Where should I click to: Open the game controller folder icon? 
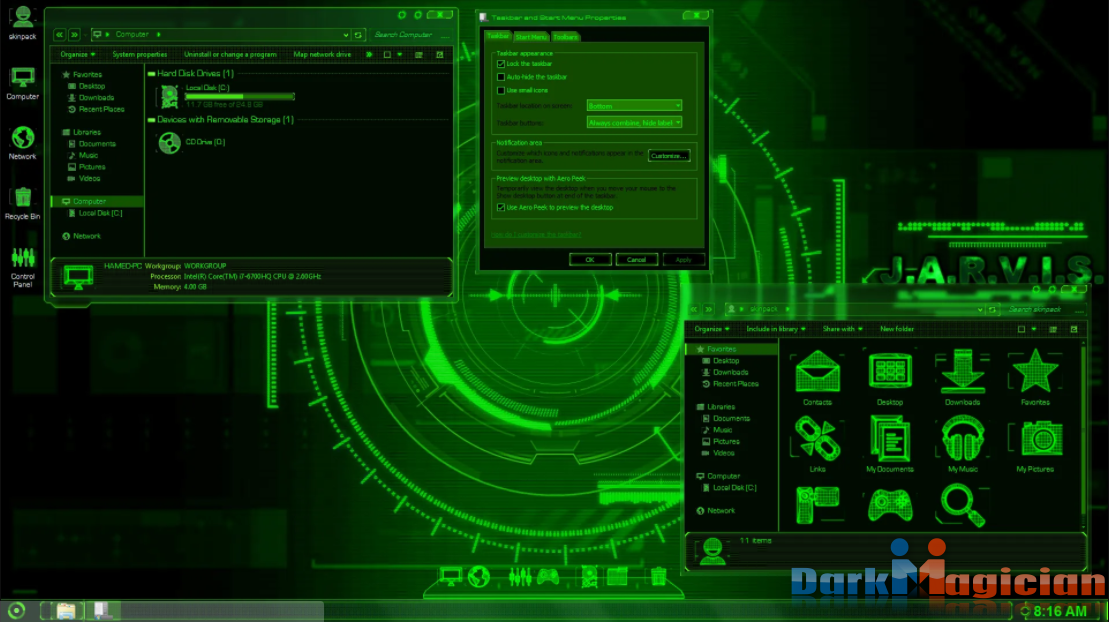point(890,505)
